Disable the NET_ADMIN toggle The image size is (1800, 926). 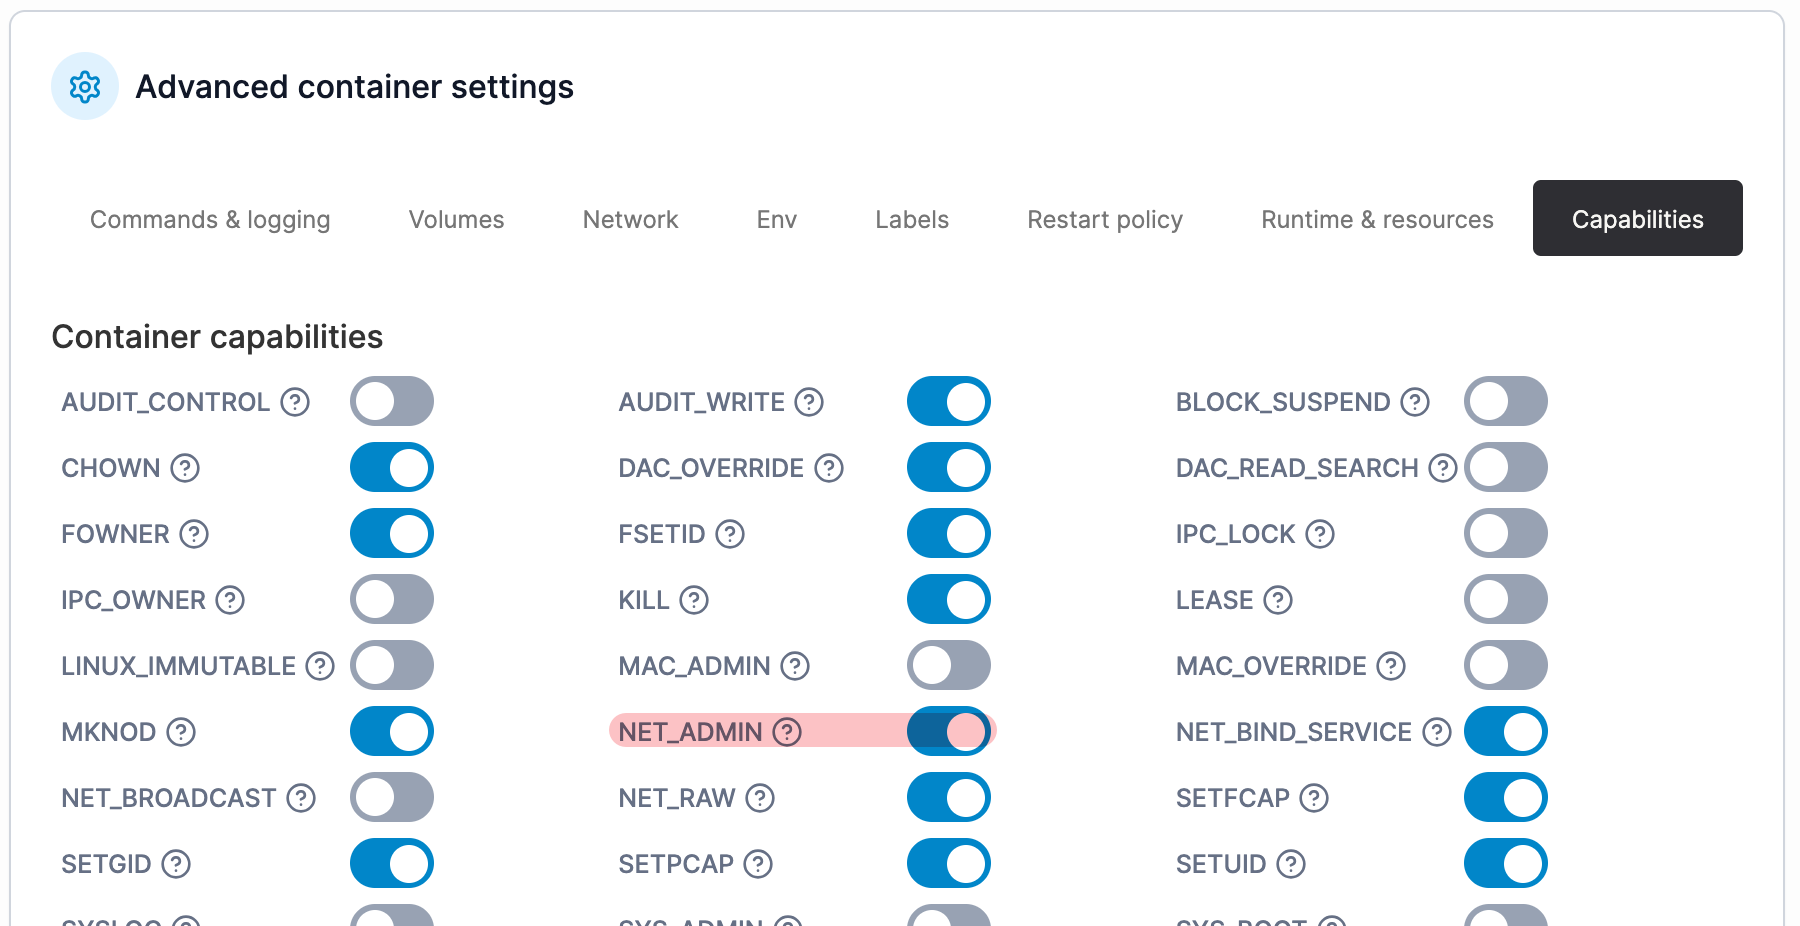coord(948,731)
